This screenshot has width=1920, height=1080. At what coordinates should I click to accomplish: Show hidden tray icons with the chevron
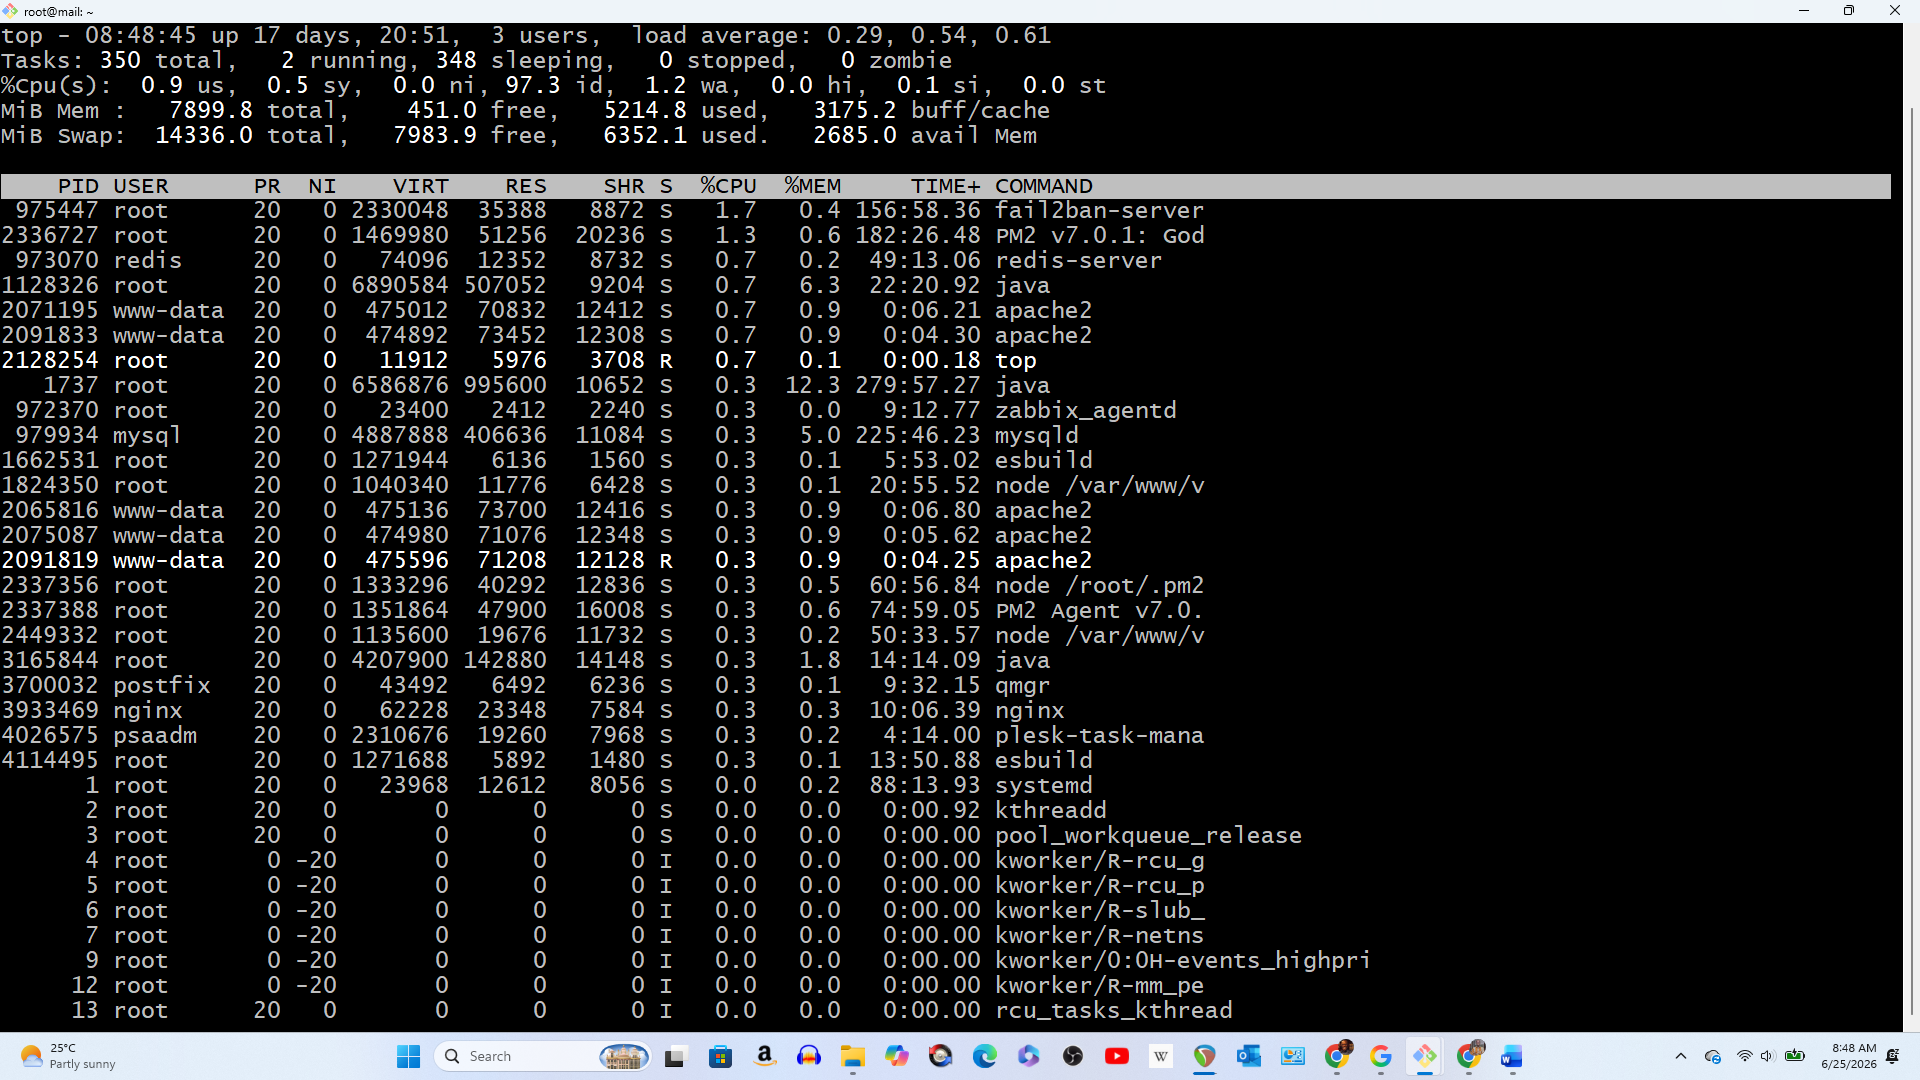tap(1680, 1056)
